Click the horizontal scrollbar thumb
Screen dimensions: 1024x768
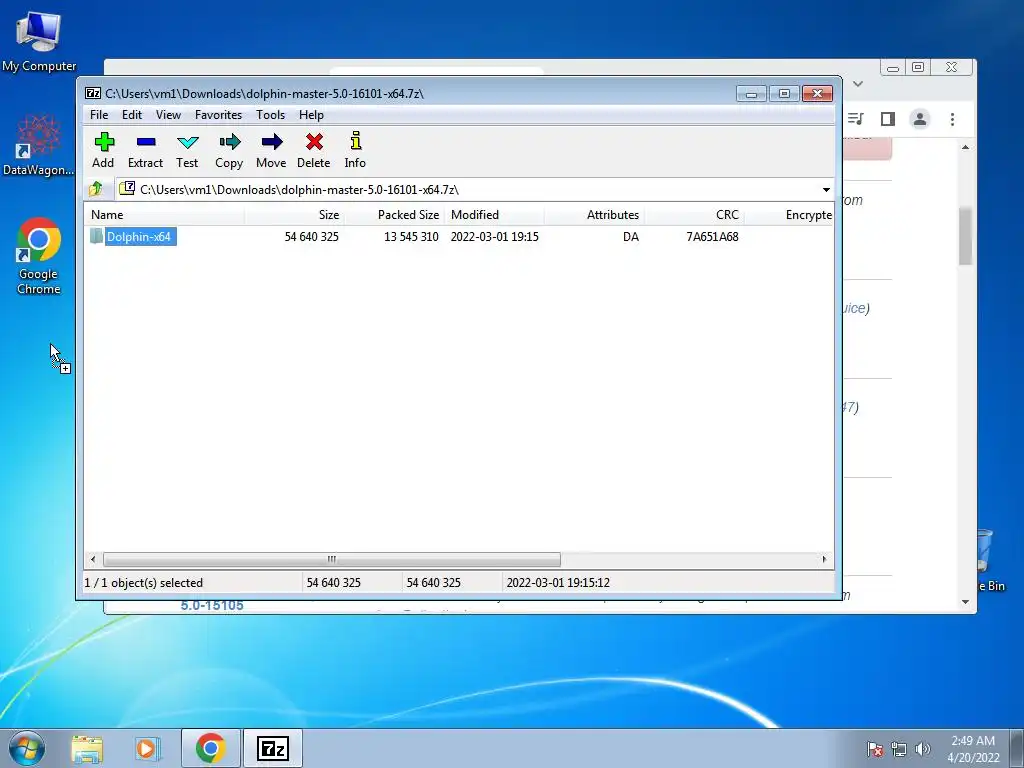(332, 560)
